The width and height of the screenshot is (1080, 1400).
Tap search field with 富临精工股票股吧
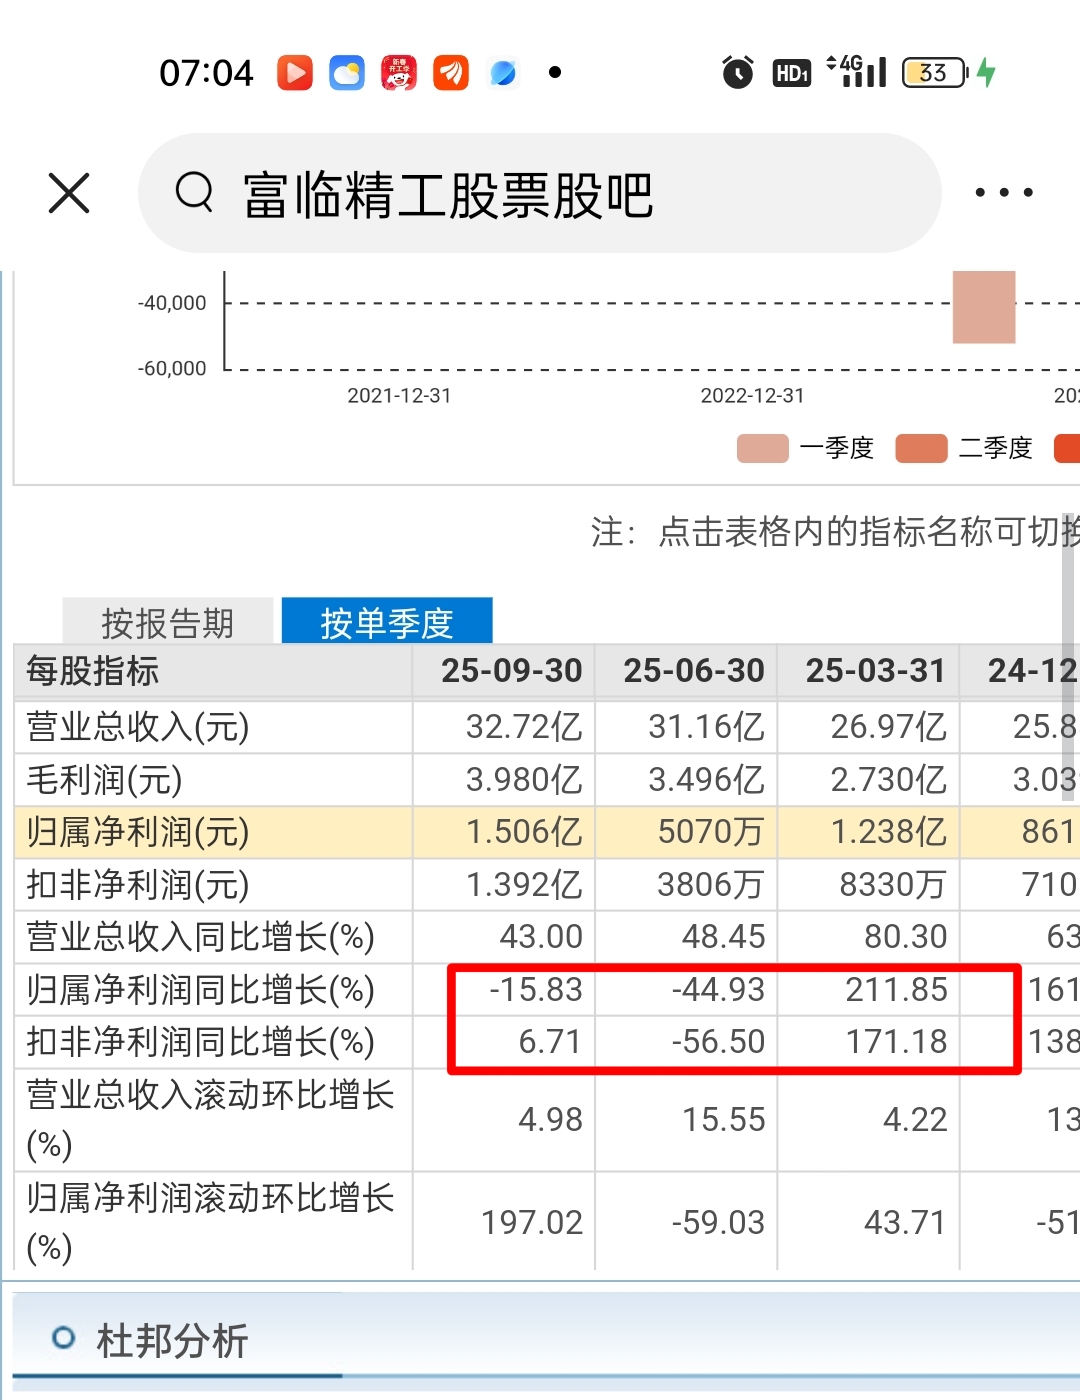[x=540, y=193]
